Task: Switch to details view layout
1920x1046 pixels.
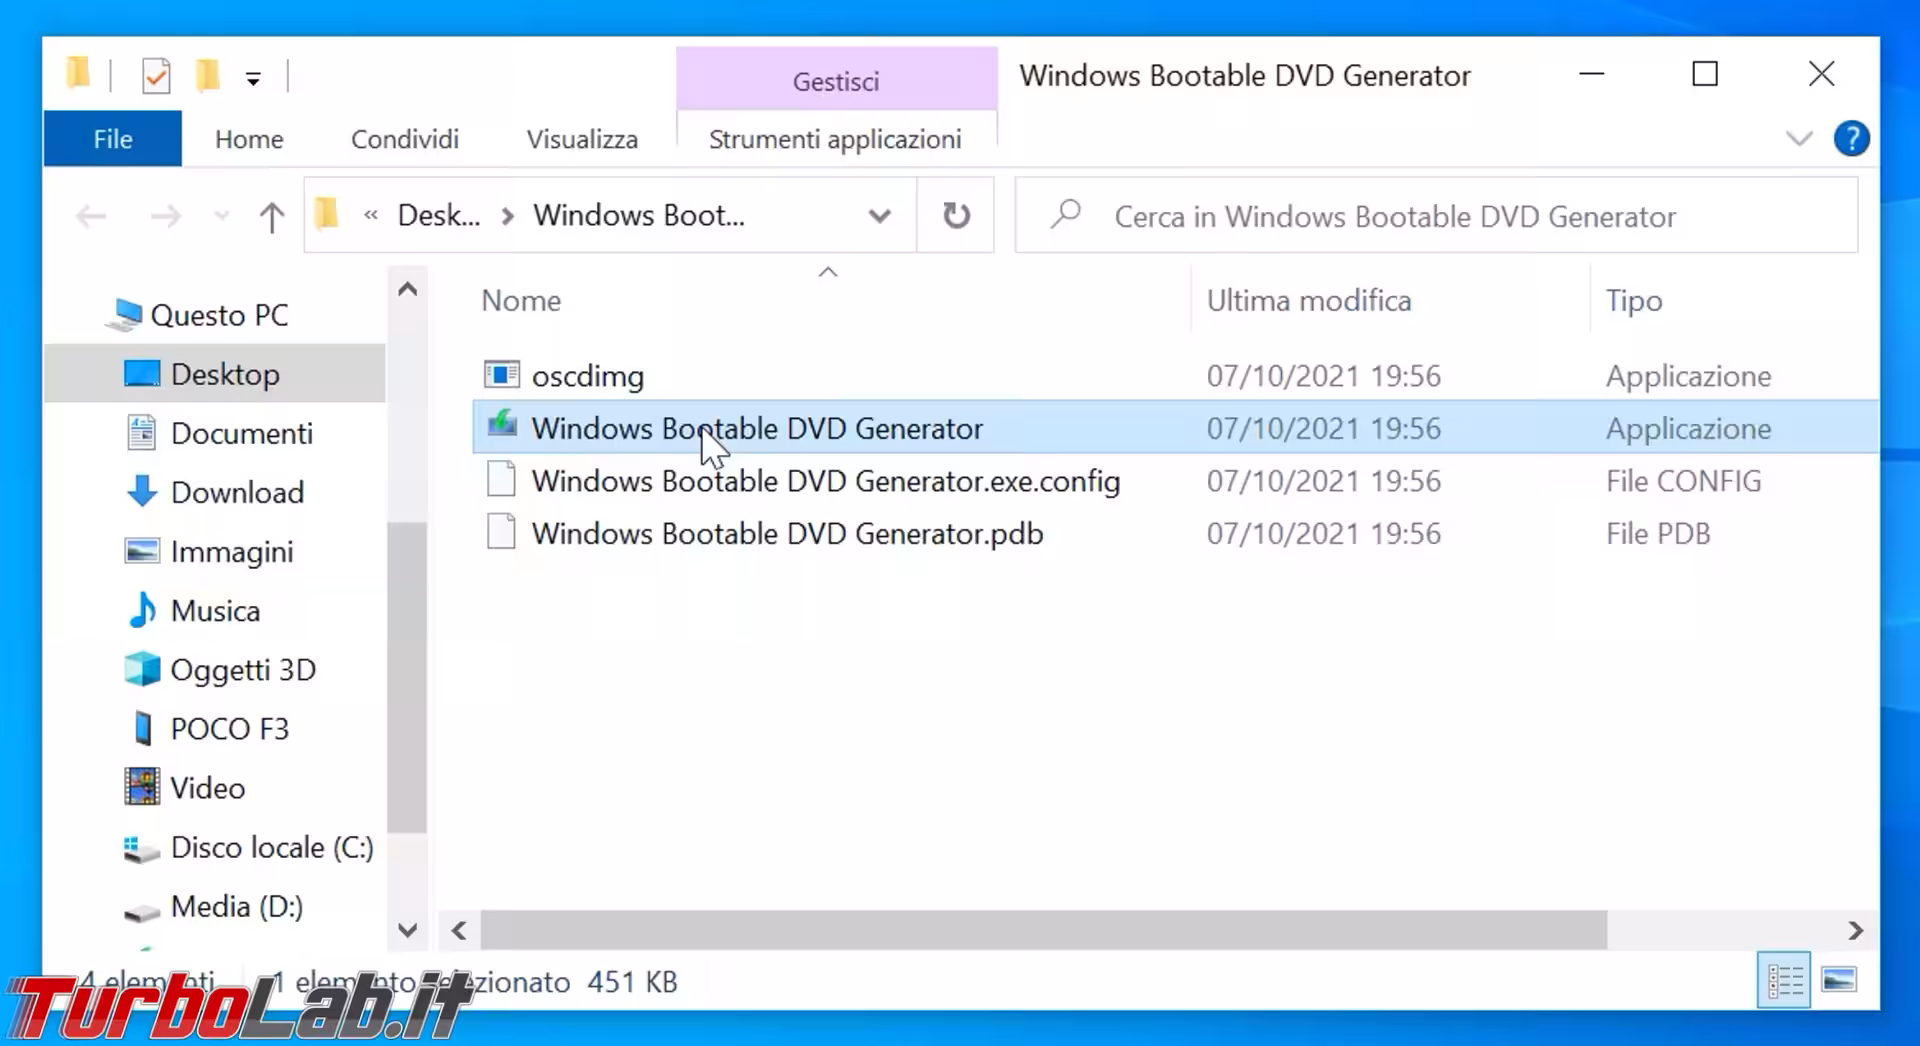Action: point(1784,981)
